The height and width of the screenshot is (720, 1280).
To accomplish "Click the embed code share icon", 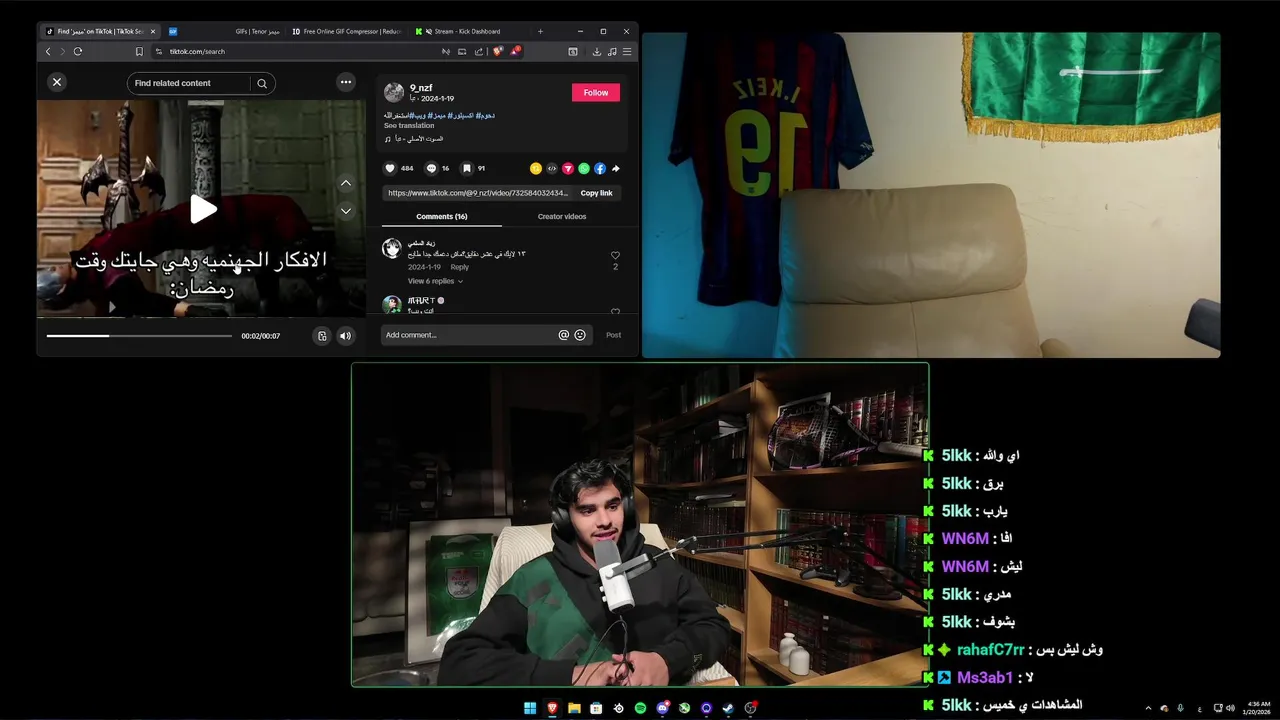I will (x=552, y=168).
